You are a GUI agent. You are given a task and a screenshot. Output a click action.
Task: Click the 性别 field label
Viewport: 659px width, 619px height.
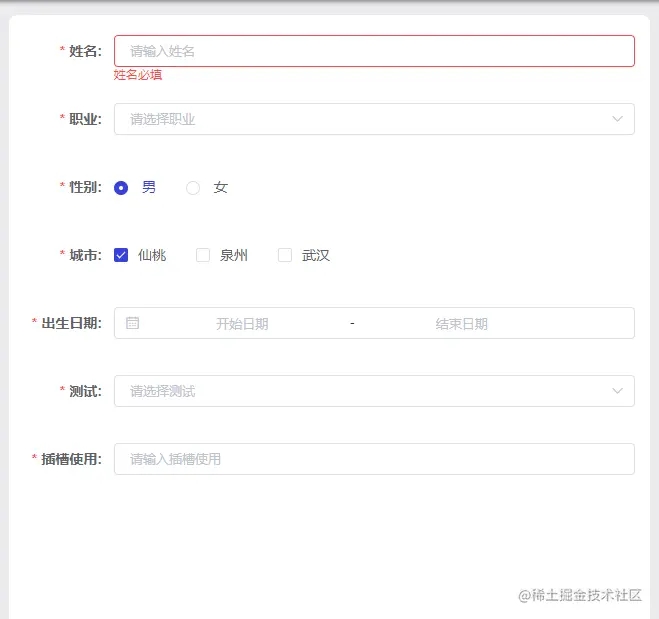[x=85, y=187]
